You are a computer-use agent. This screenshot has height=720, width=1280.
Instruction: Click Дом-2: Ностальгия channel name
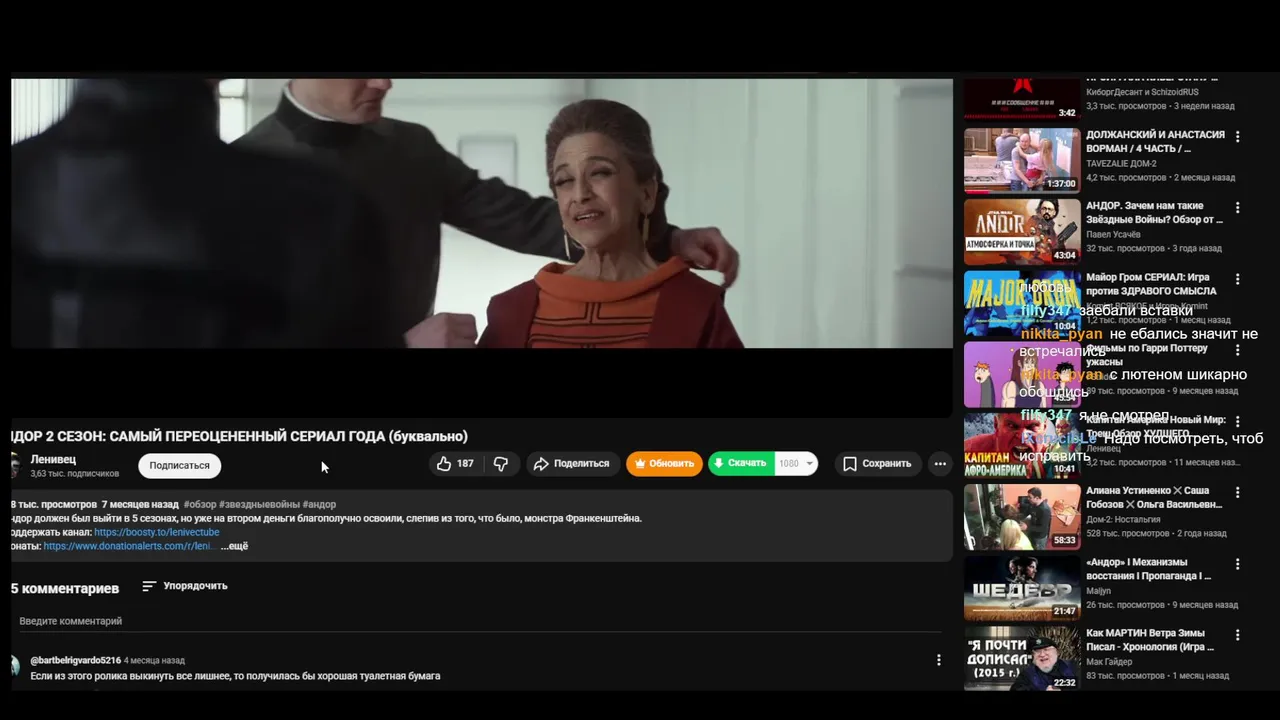point(1123,520)
